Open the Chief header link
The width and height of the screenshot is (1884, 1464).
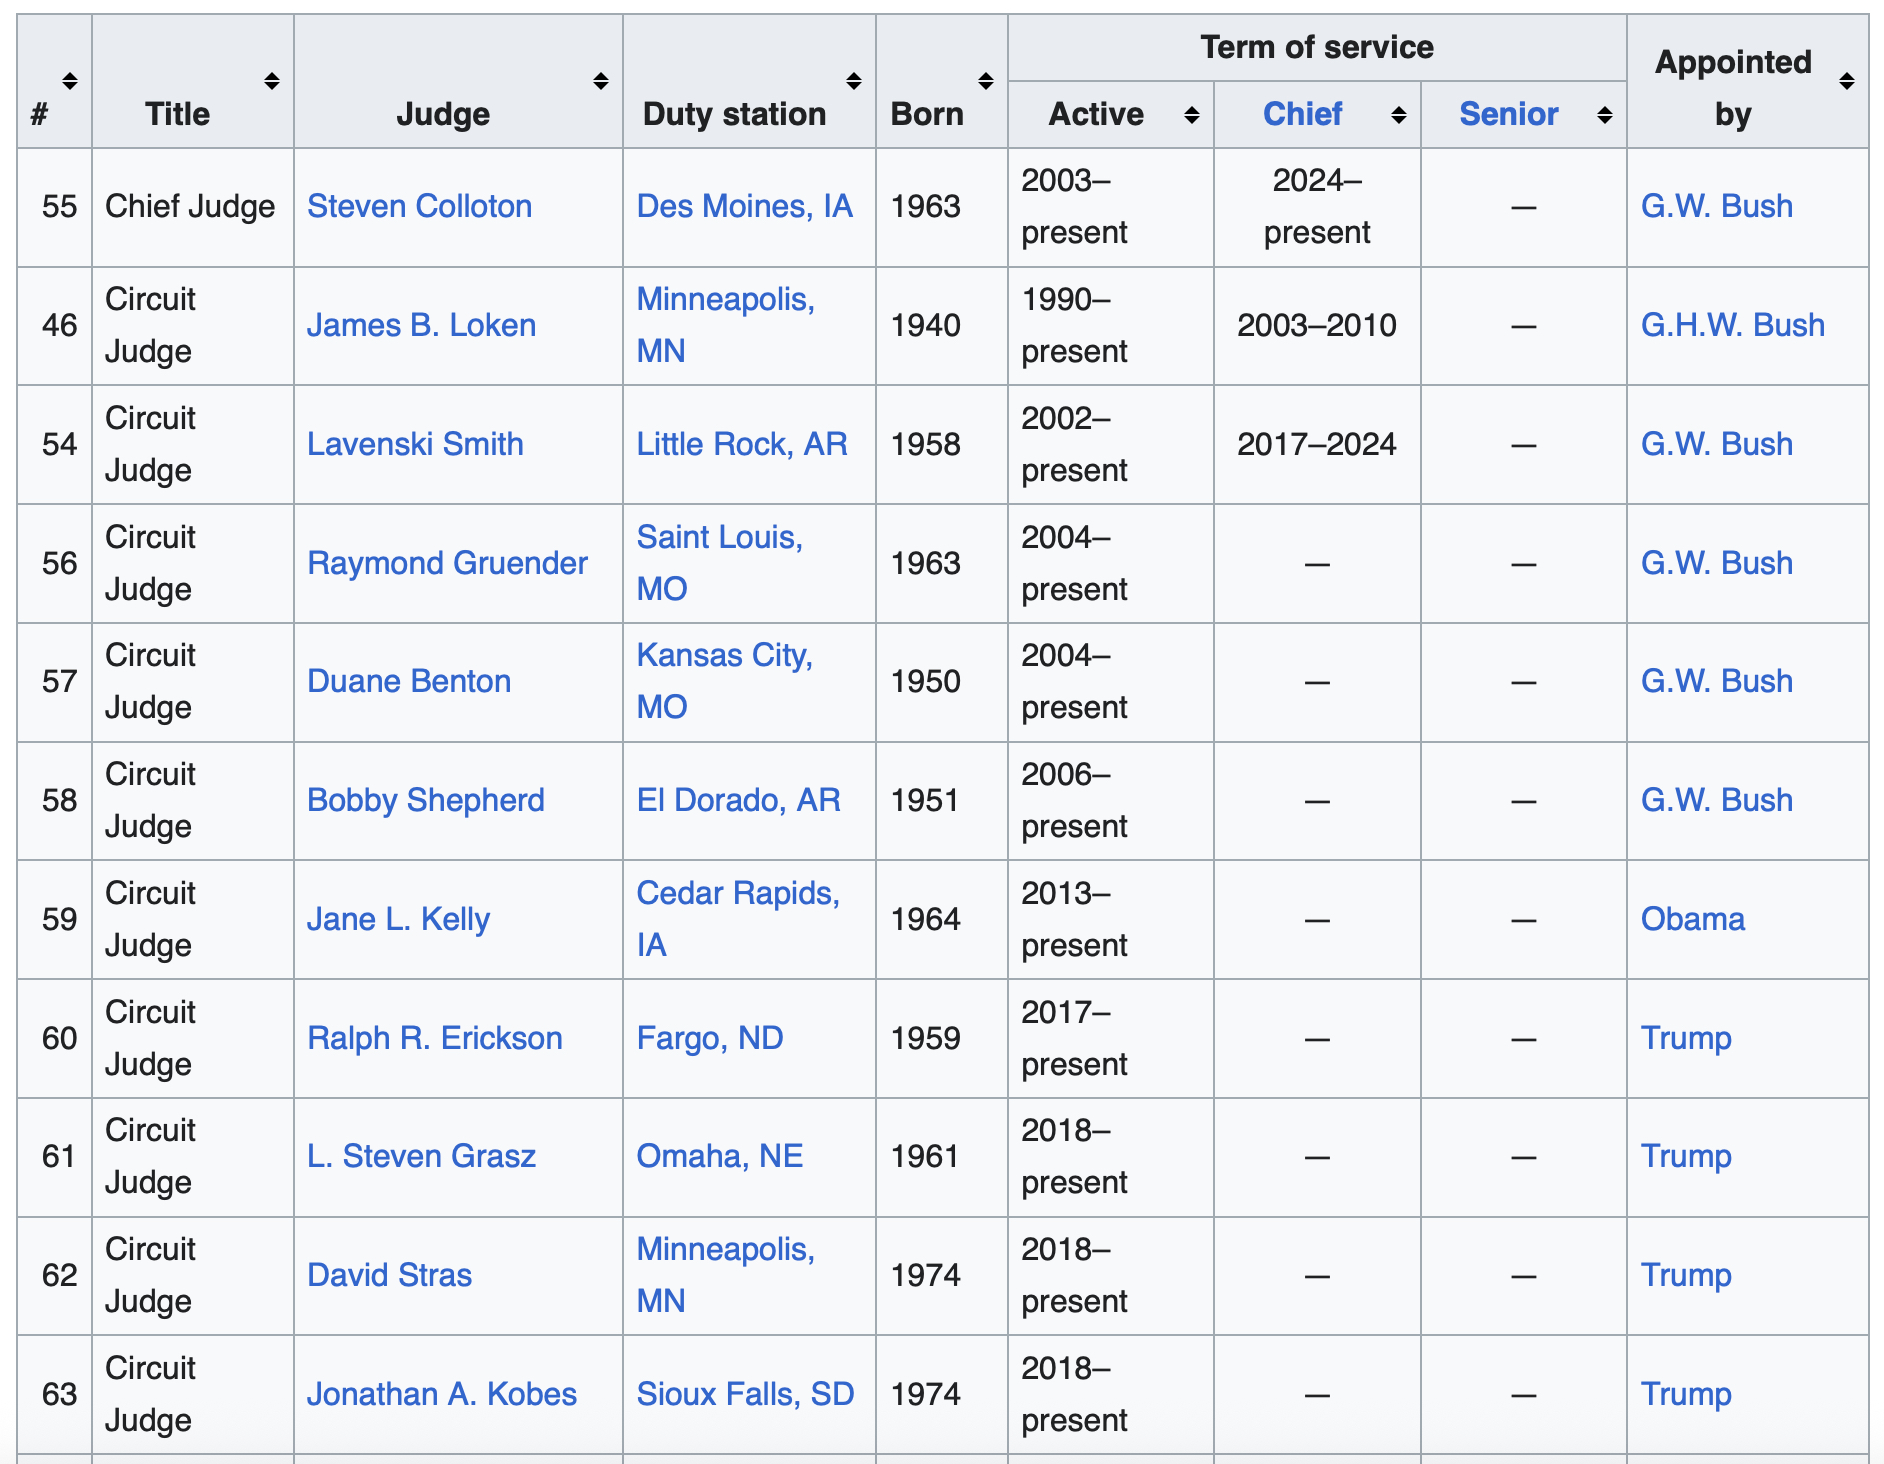[x=1301, y=114]
